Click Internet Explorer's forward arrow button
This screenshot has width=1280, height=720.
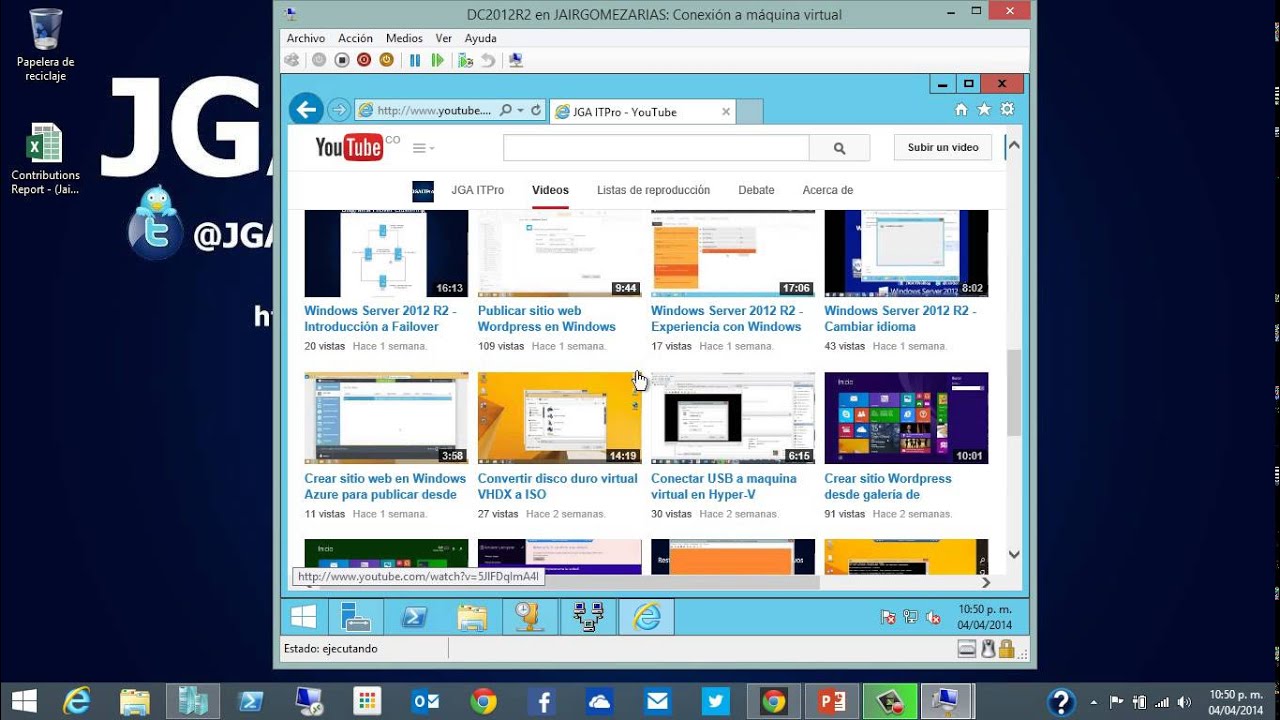click(x=339, y=110)
